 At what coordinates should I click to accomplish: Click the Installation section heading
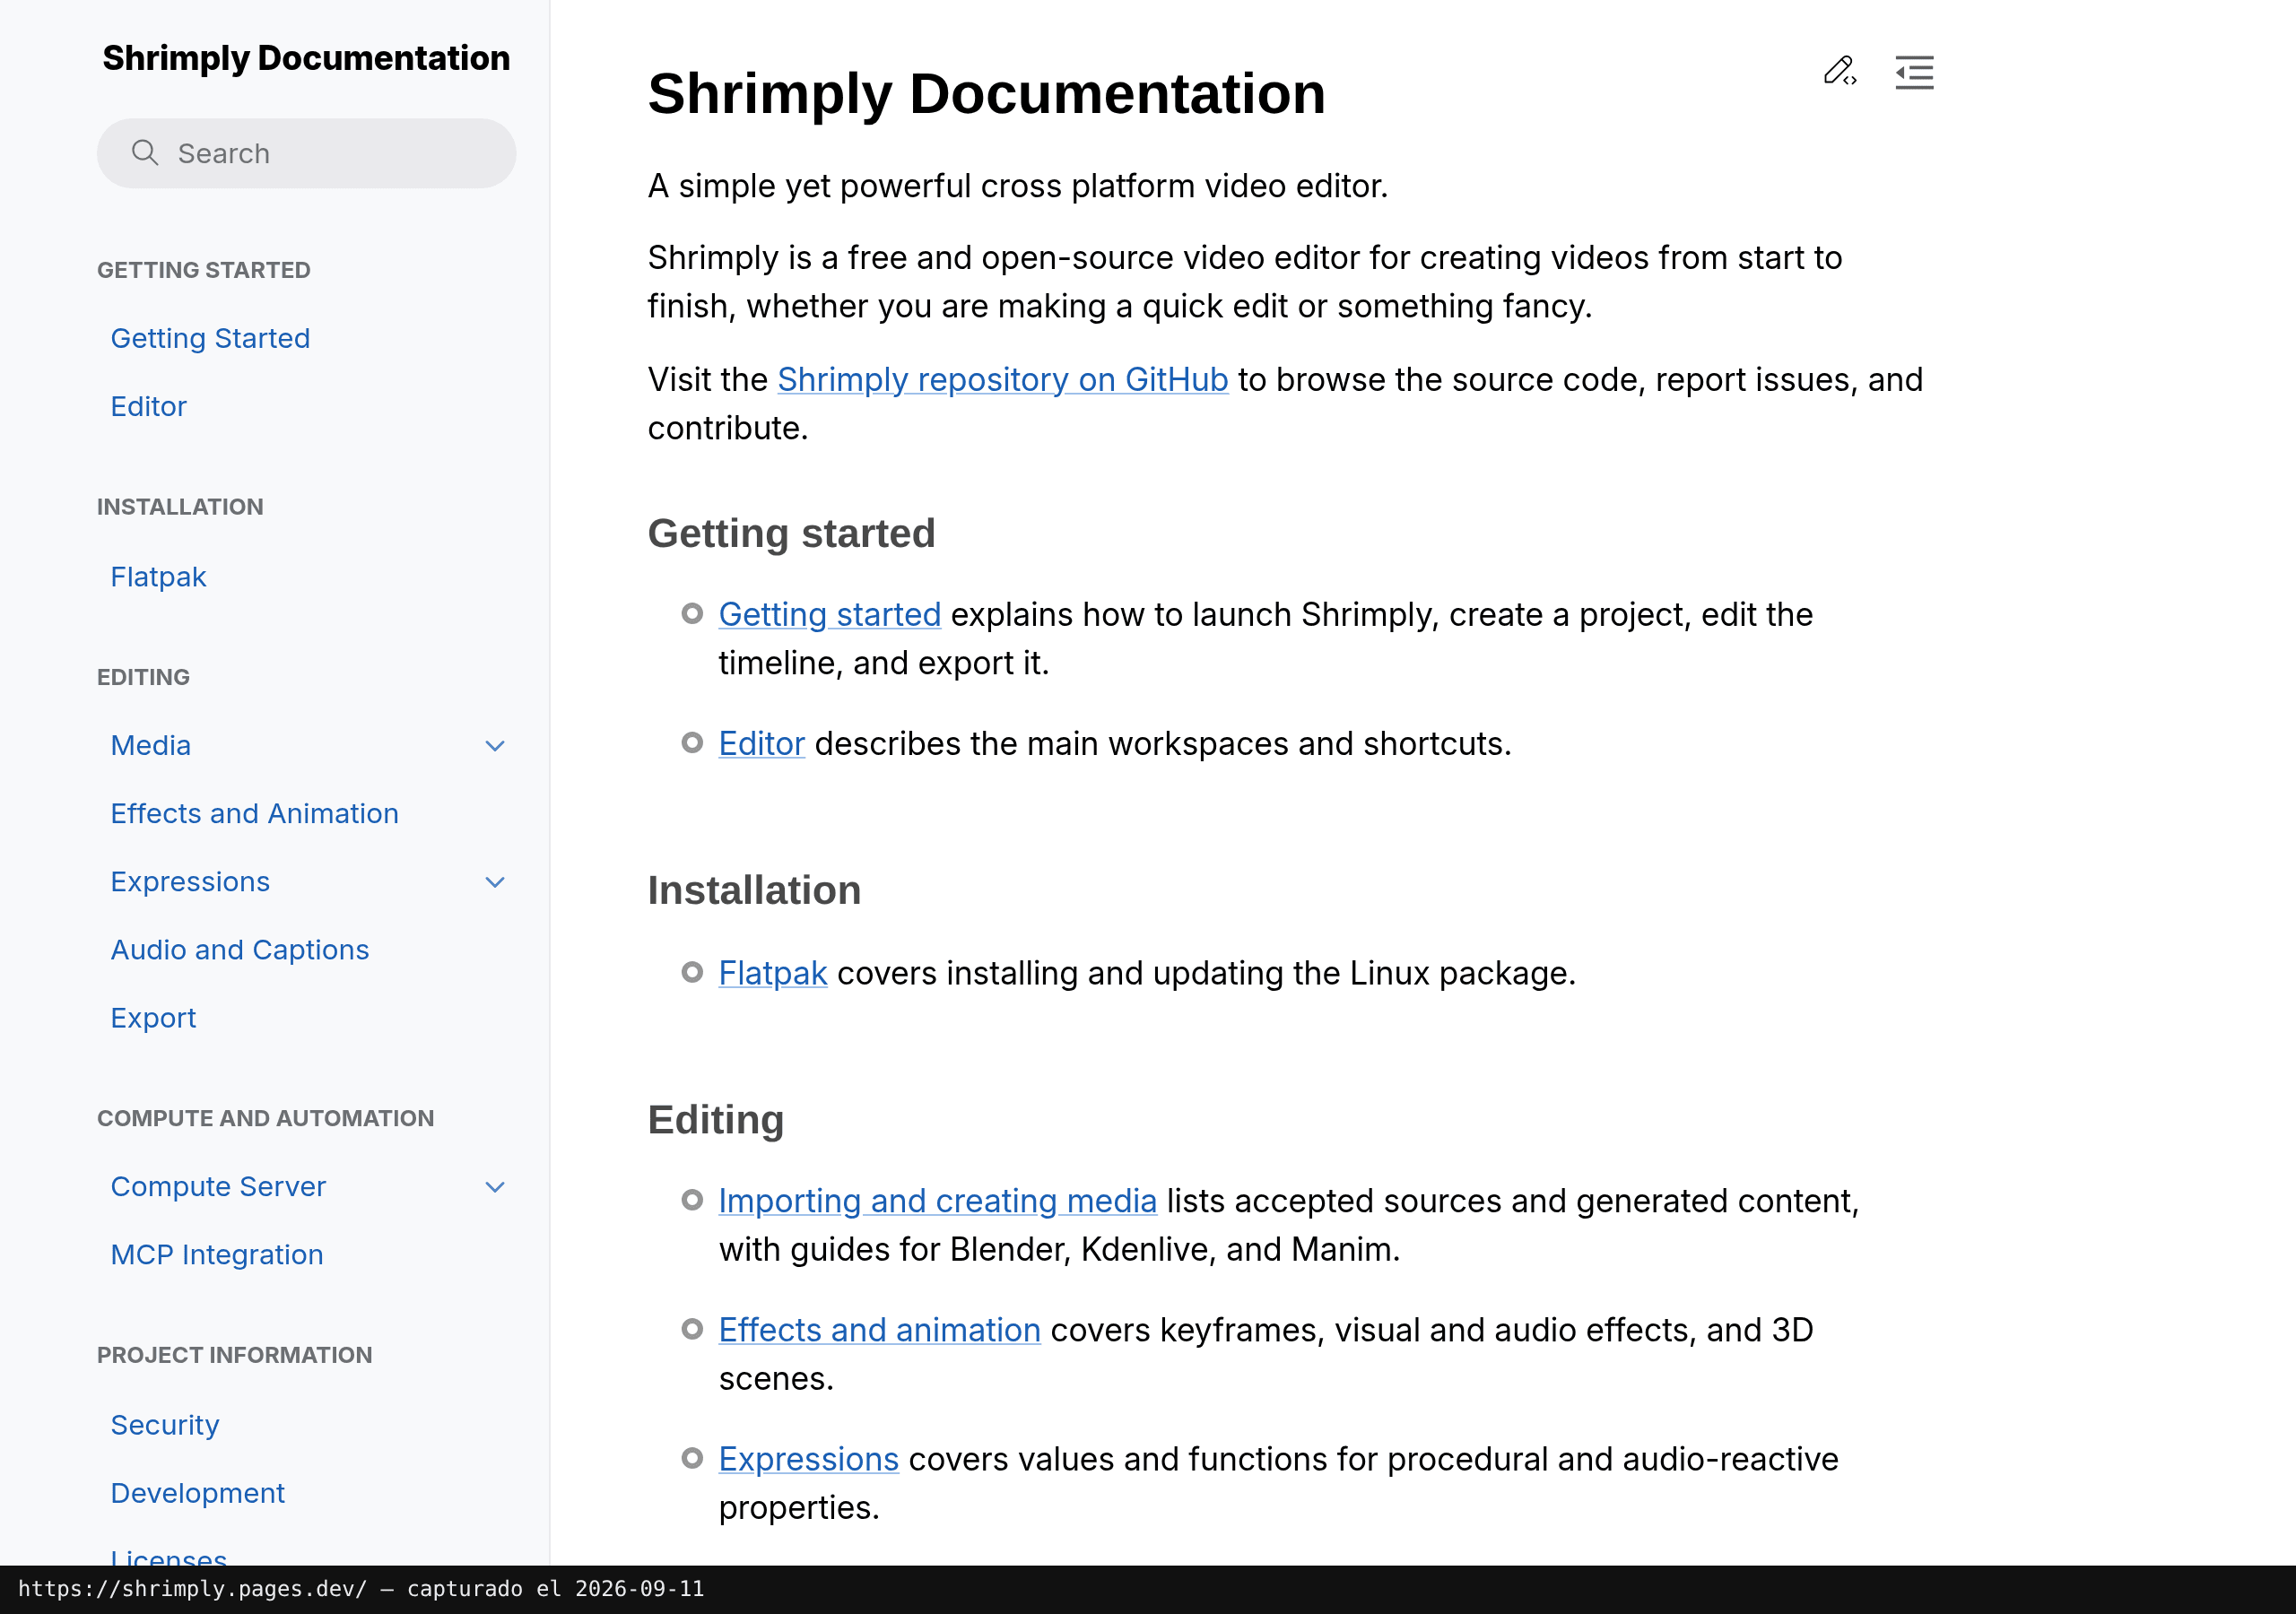754,890
